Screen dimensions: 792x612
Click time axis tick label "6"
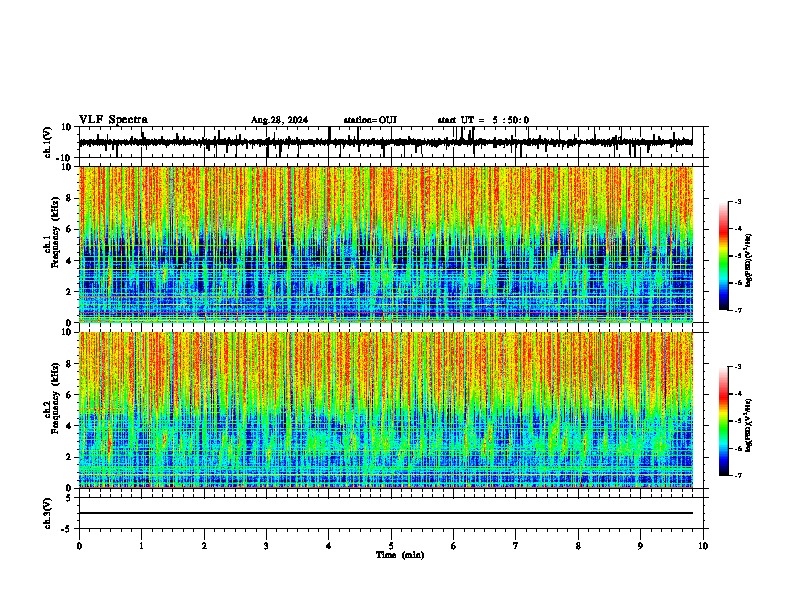tap(454, 546)
